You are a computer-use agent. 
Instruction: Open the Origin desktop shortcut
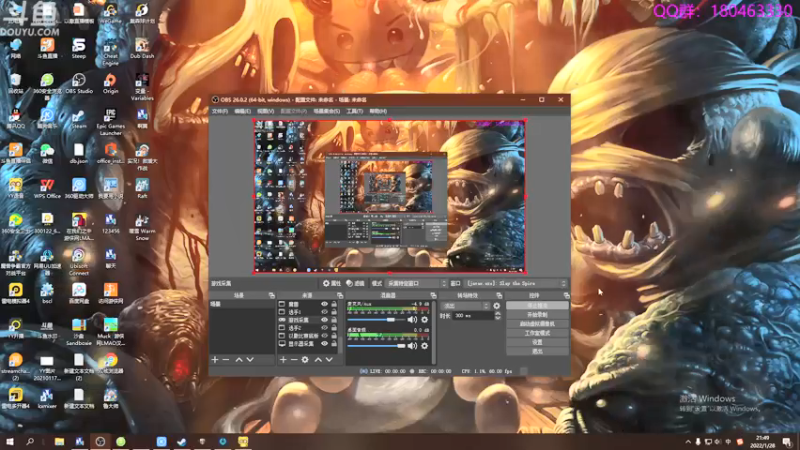(110, 84)
